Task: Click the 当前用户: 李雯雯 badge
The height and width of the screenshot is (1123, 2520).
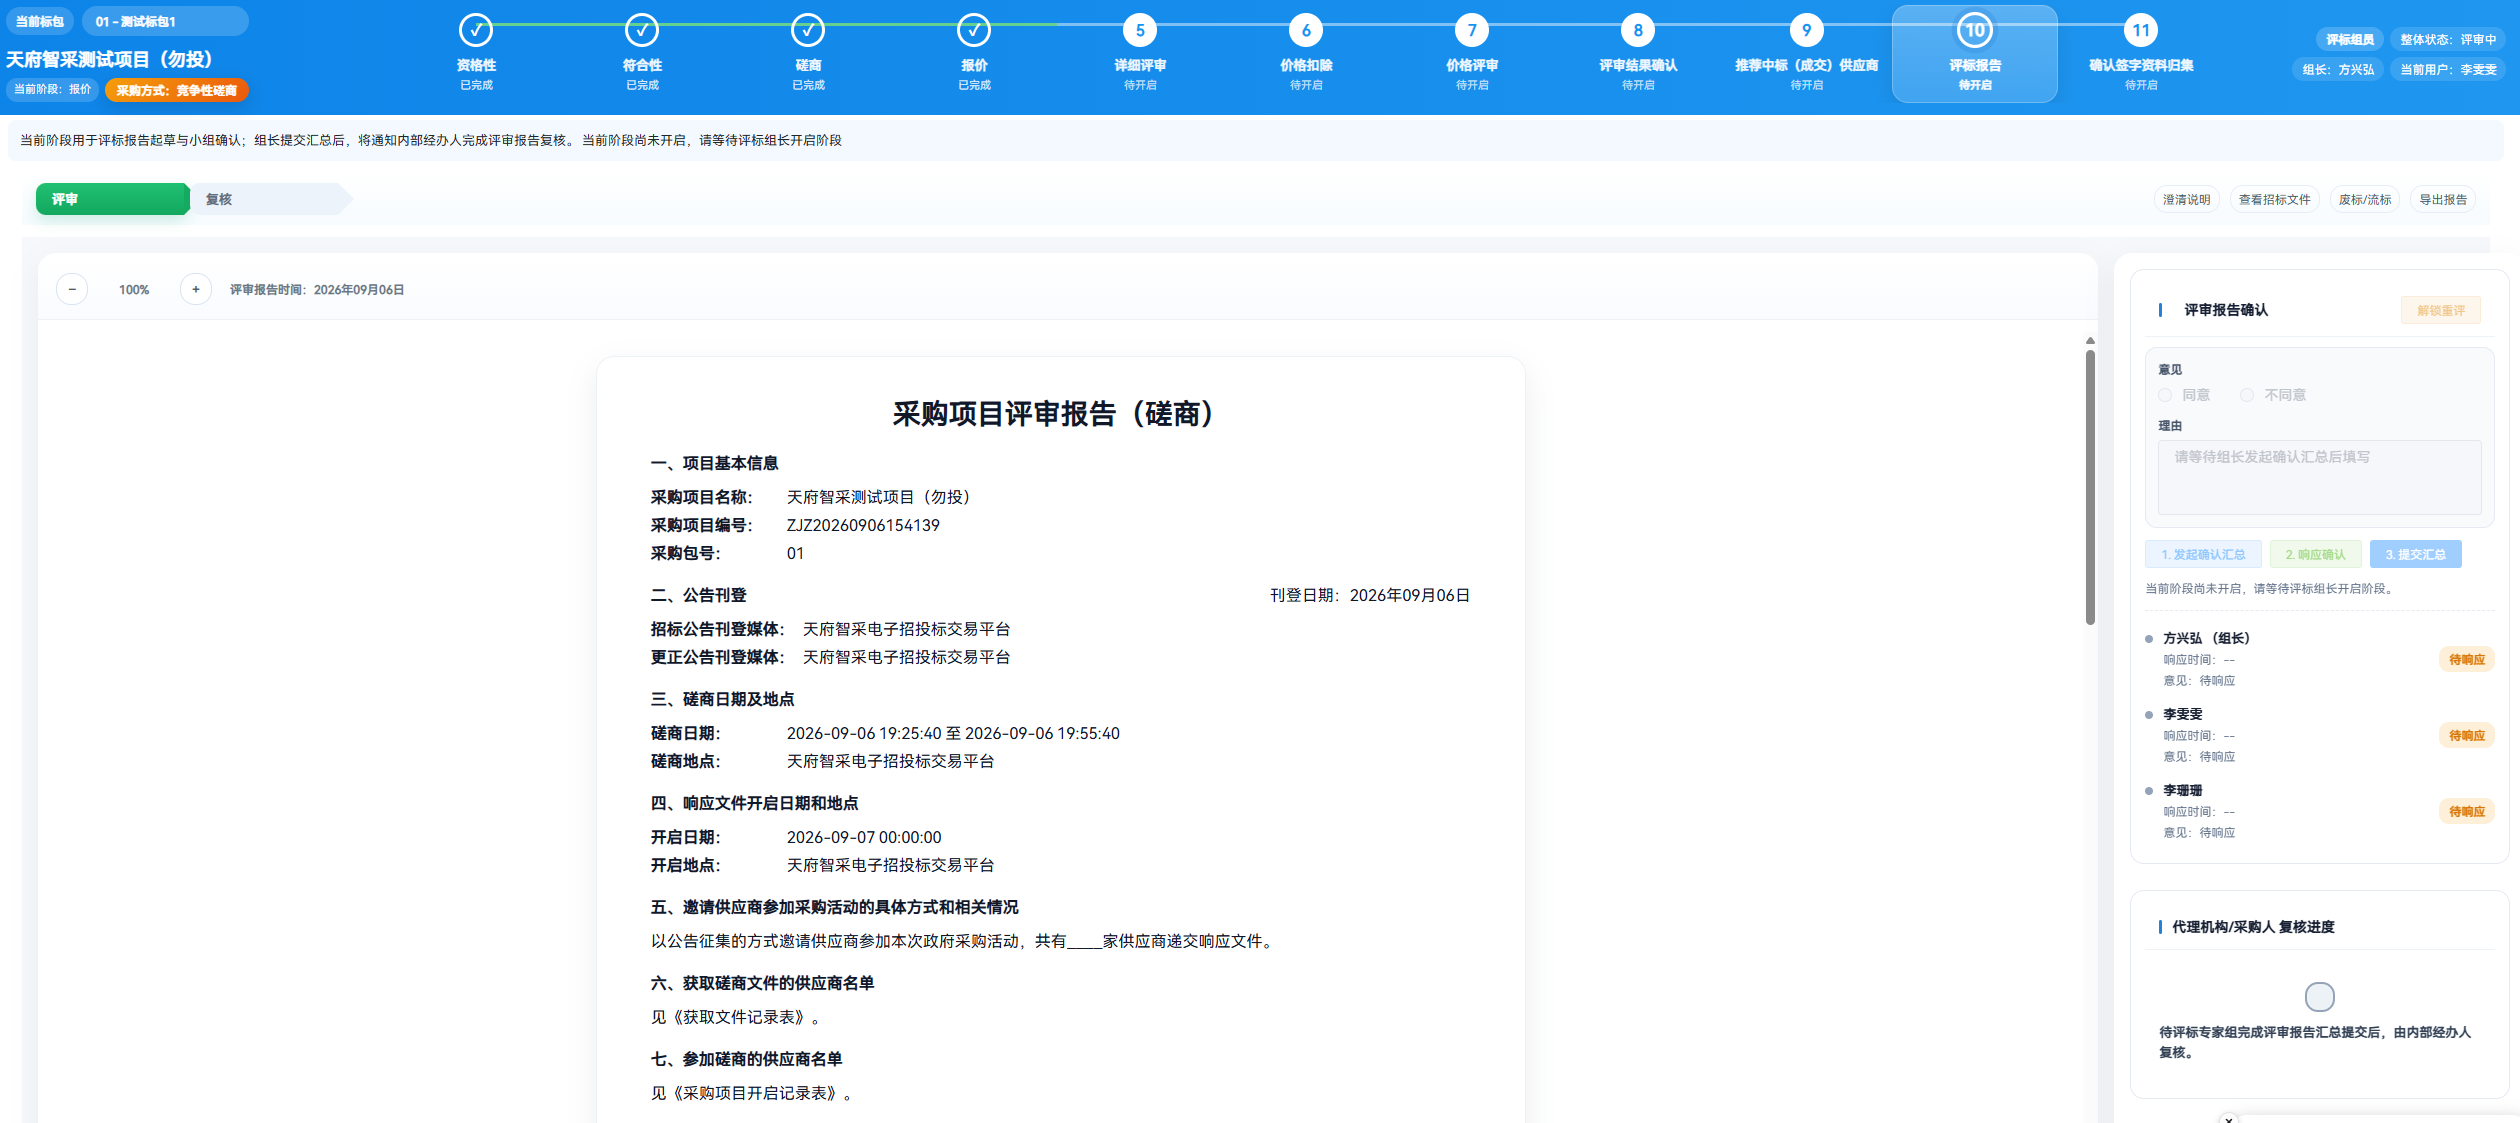Action: click(2448, 69)
